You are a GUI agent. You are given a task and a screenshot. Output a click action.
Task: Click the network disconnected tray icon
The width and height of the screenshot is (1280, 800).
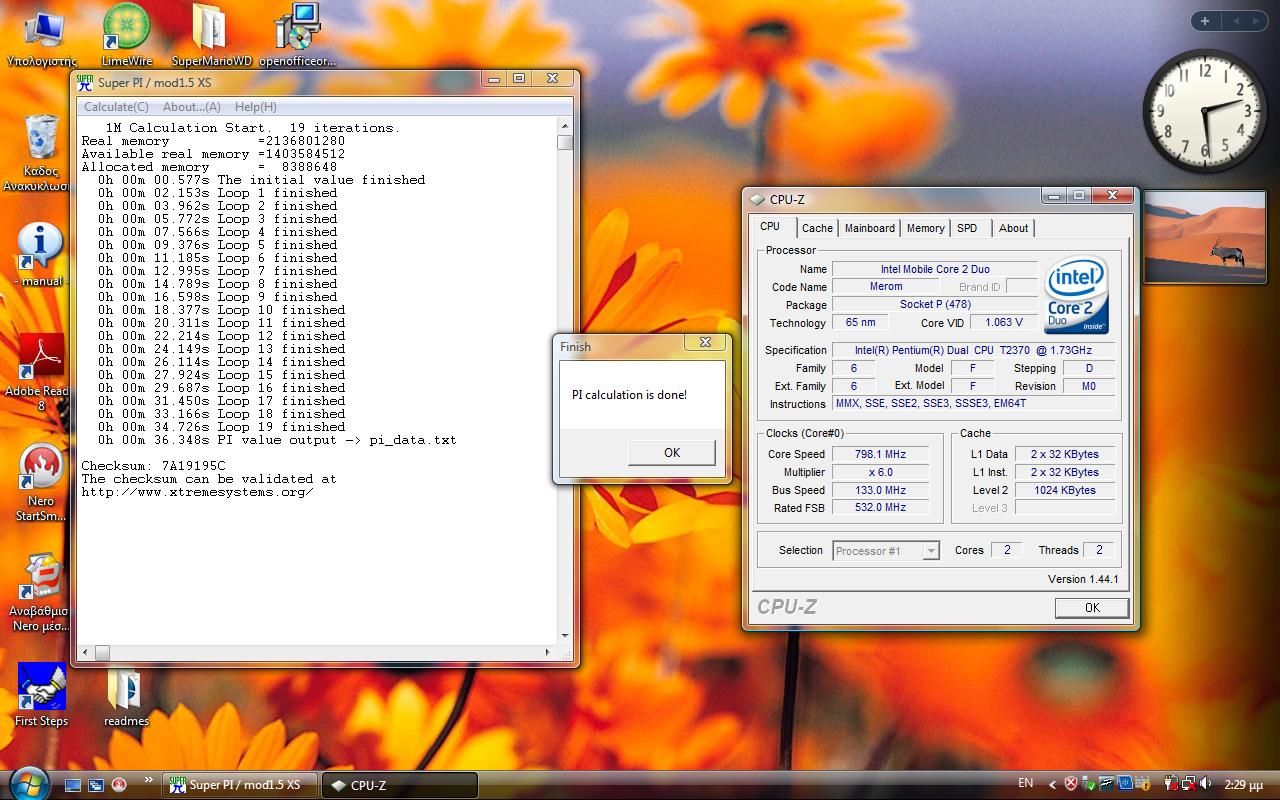pyautogui.click(x=1188, y=784)
